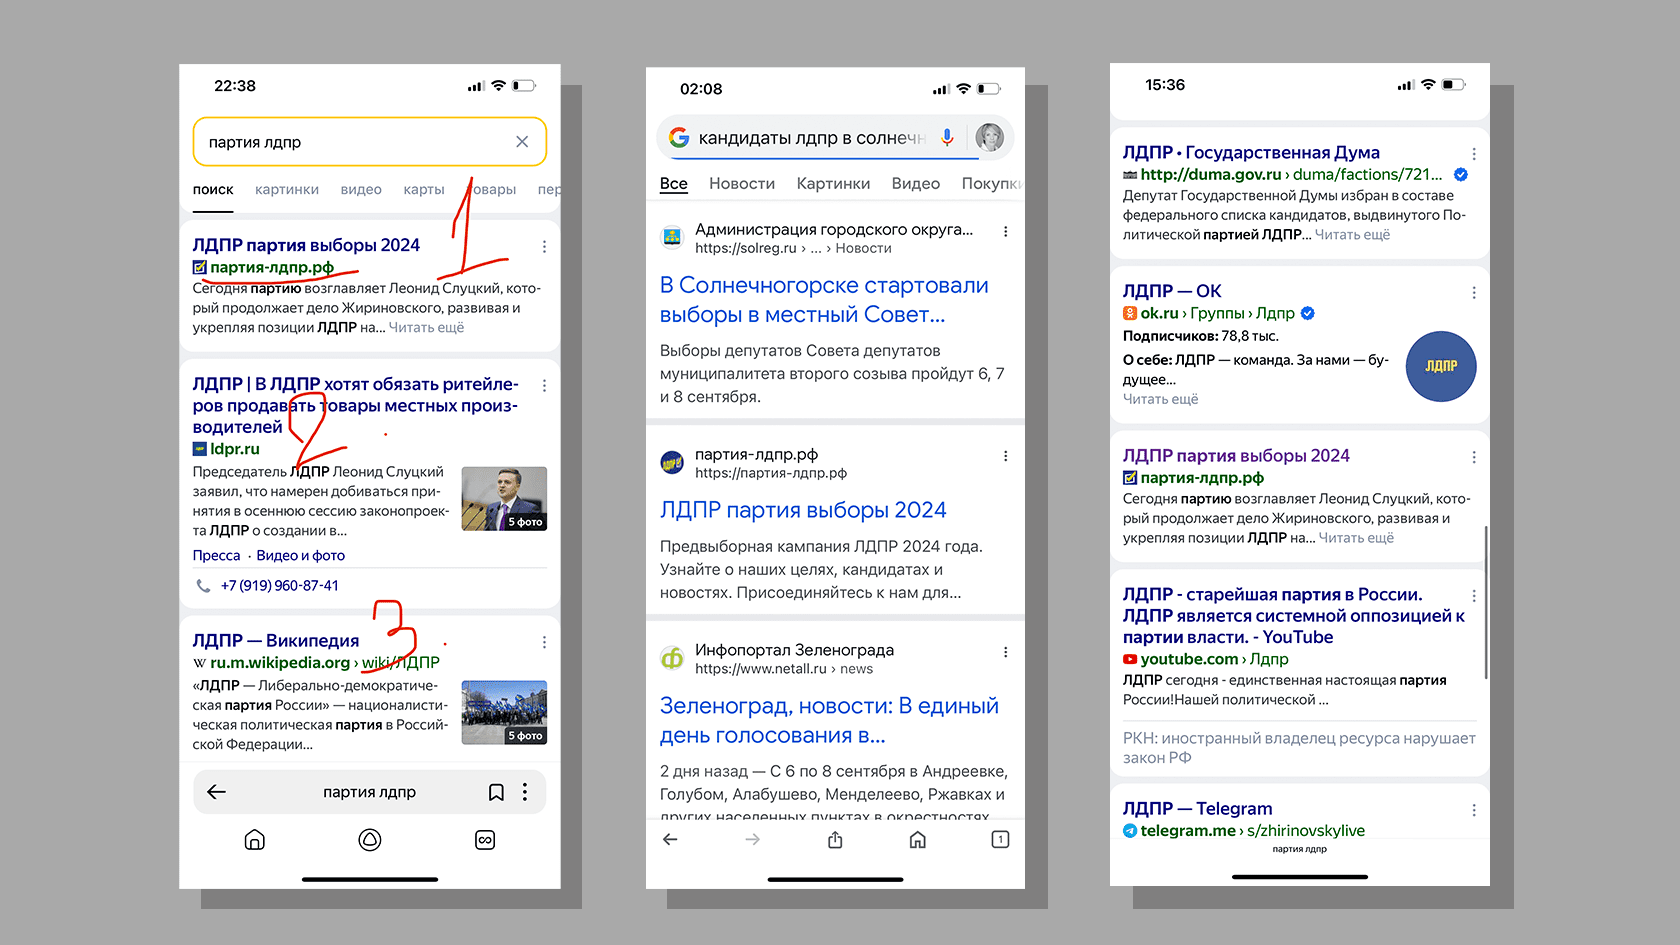The height and width of the screenshot is (945, 1680).
Task: Open ЛДПР партия выборы 2024 Google result
Action: pyautogui.click(x=803, y=510)
